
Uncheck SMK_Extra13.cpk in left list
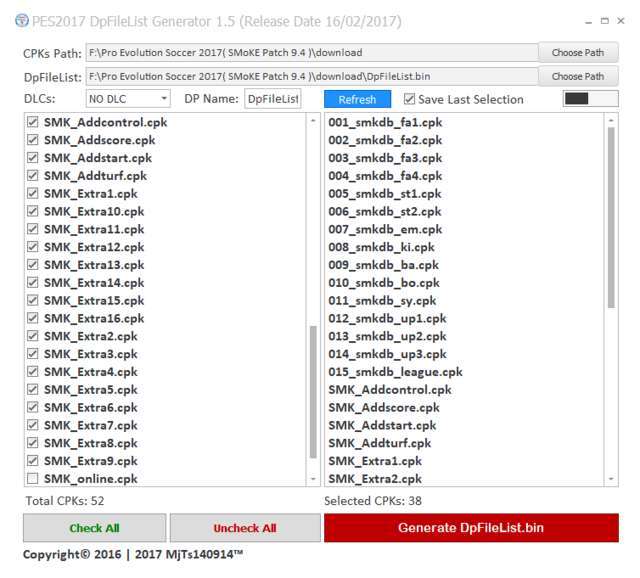click(x=33, y=265)
